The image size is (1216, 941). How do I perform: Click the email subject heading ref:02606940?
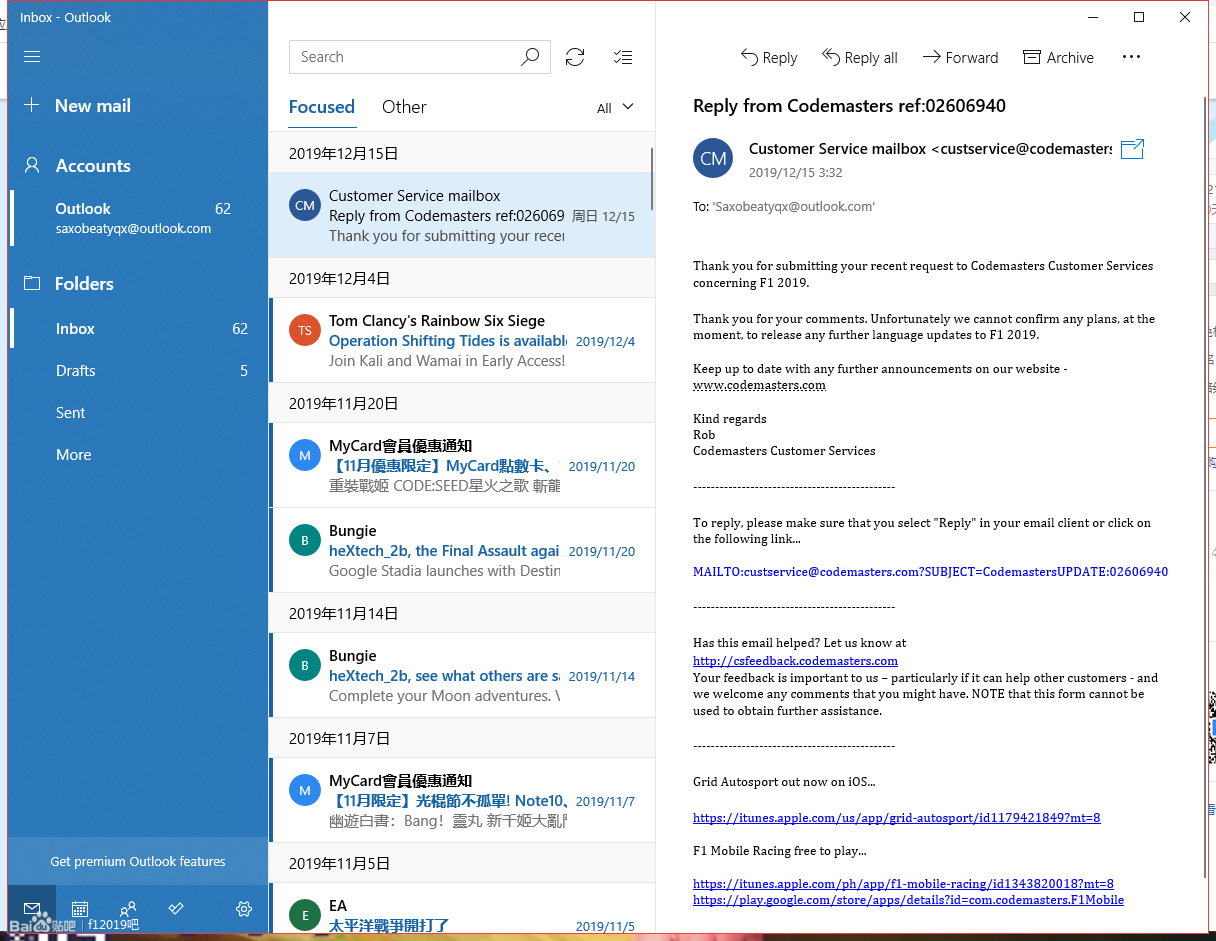849,105
